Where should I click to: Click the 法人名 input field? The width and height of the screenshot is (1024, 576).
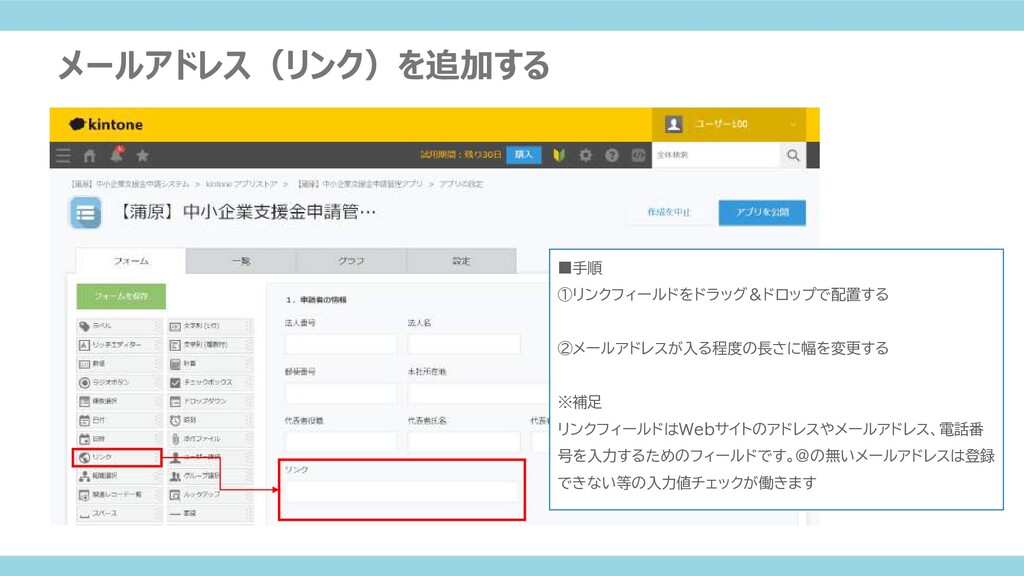(464, 344)
